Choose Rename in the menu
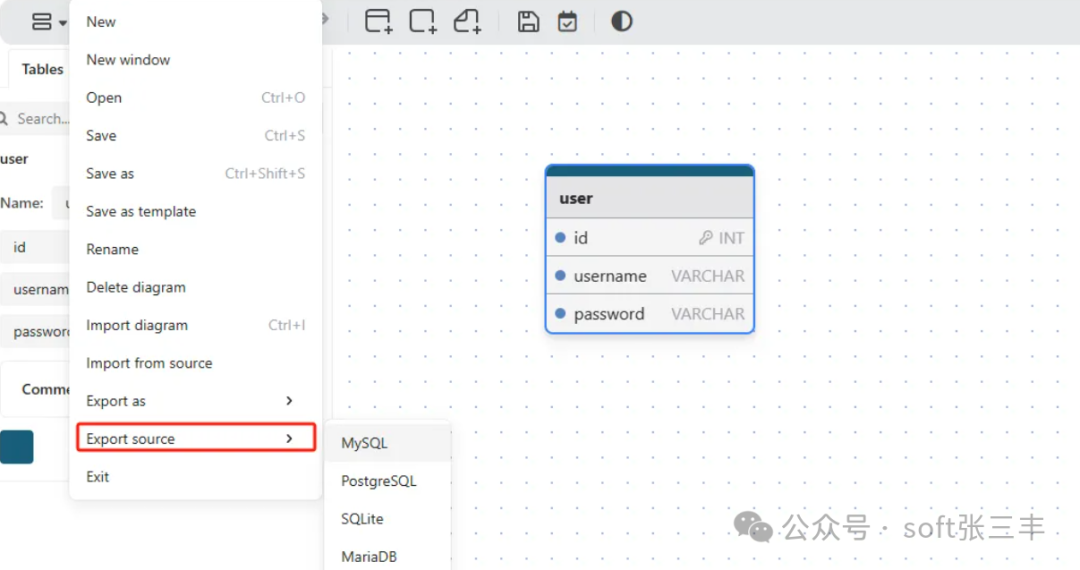Image resolution: width=1080 pixels, height=570 pixels. pos(196,249)
